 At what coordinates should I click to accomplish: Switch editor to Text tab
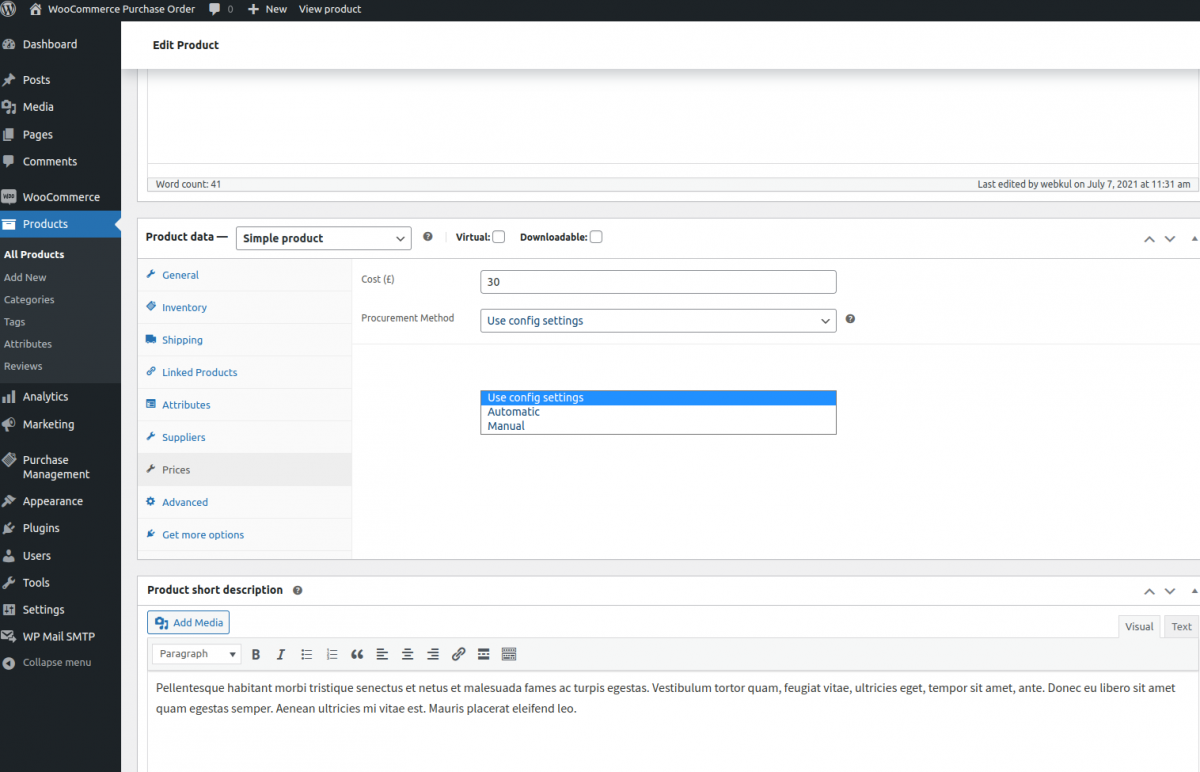pyautogui.click(x=1181, y=627)
